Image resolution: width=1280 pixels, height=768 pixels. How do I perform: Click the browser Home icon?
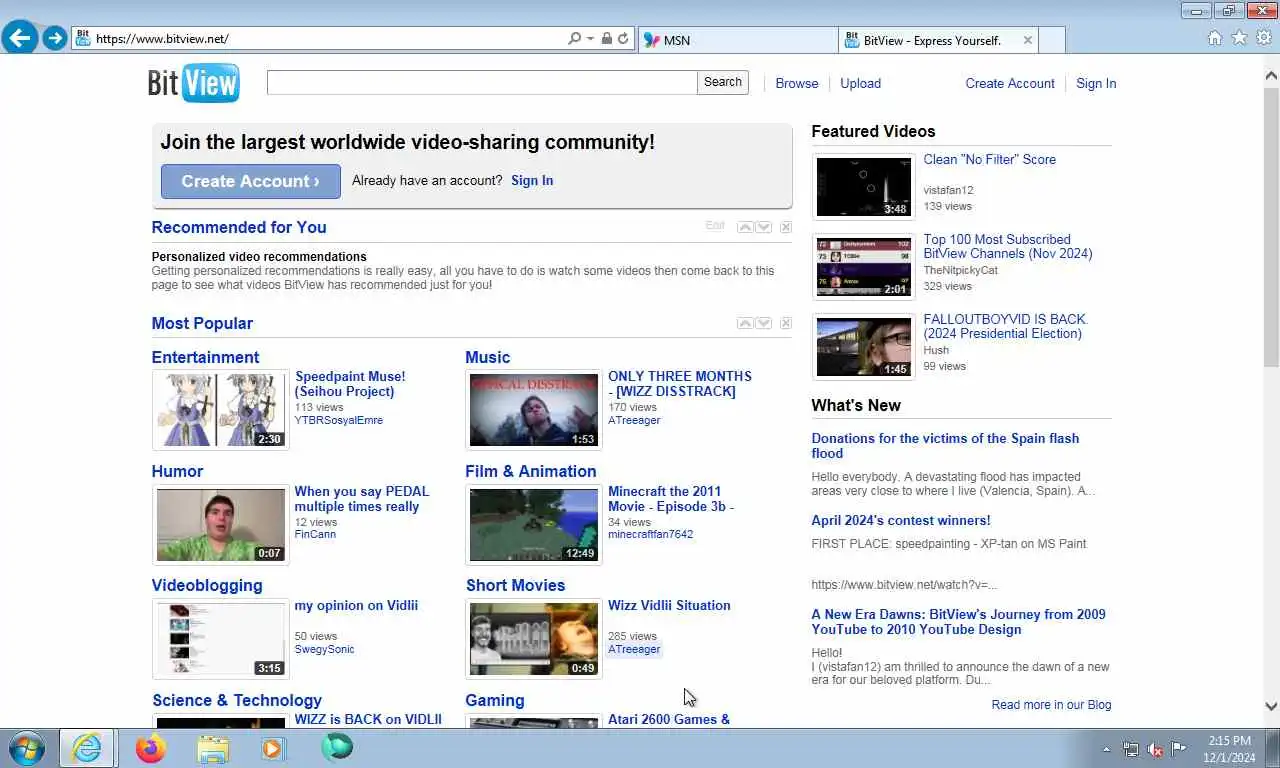(x=1215, y=38)
